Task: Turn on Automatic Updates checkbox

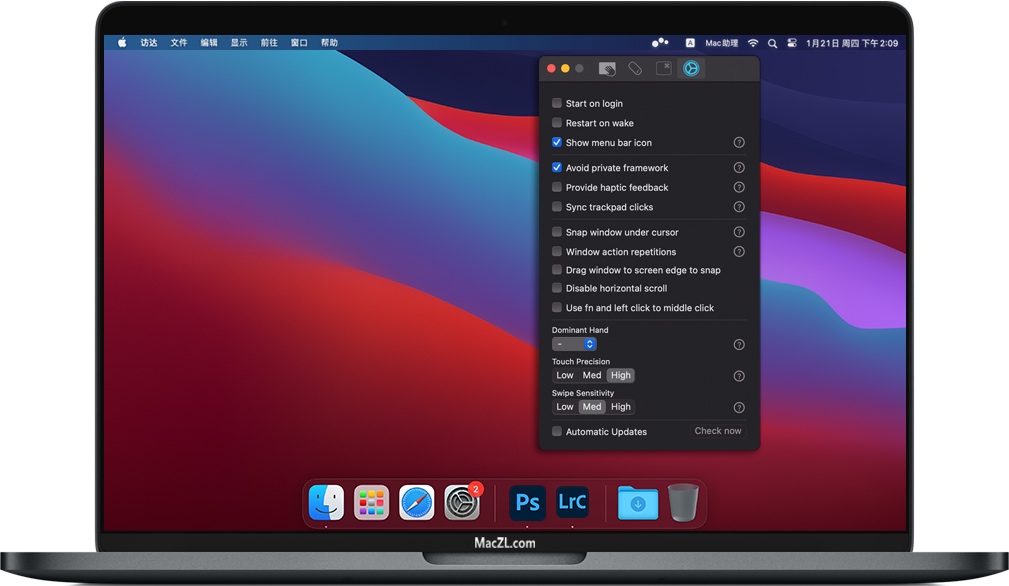Action: tap(557, 432)
